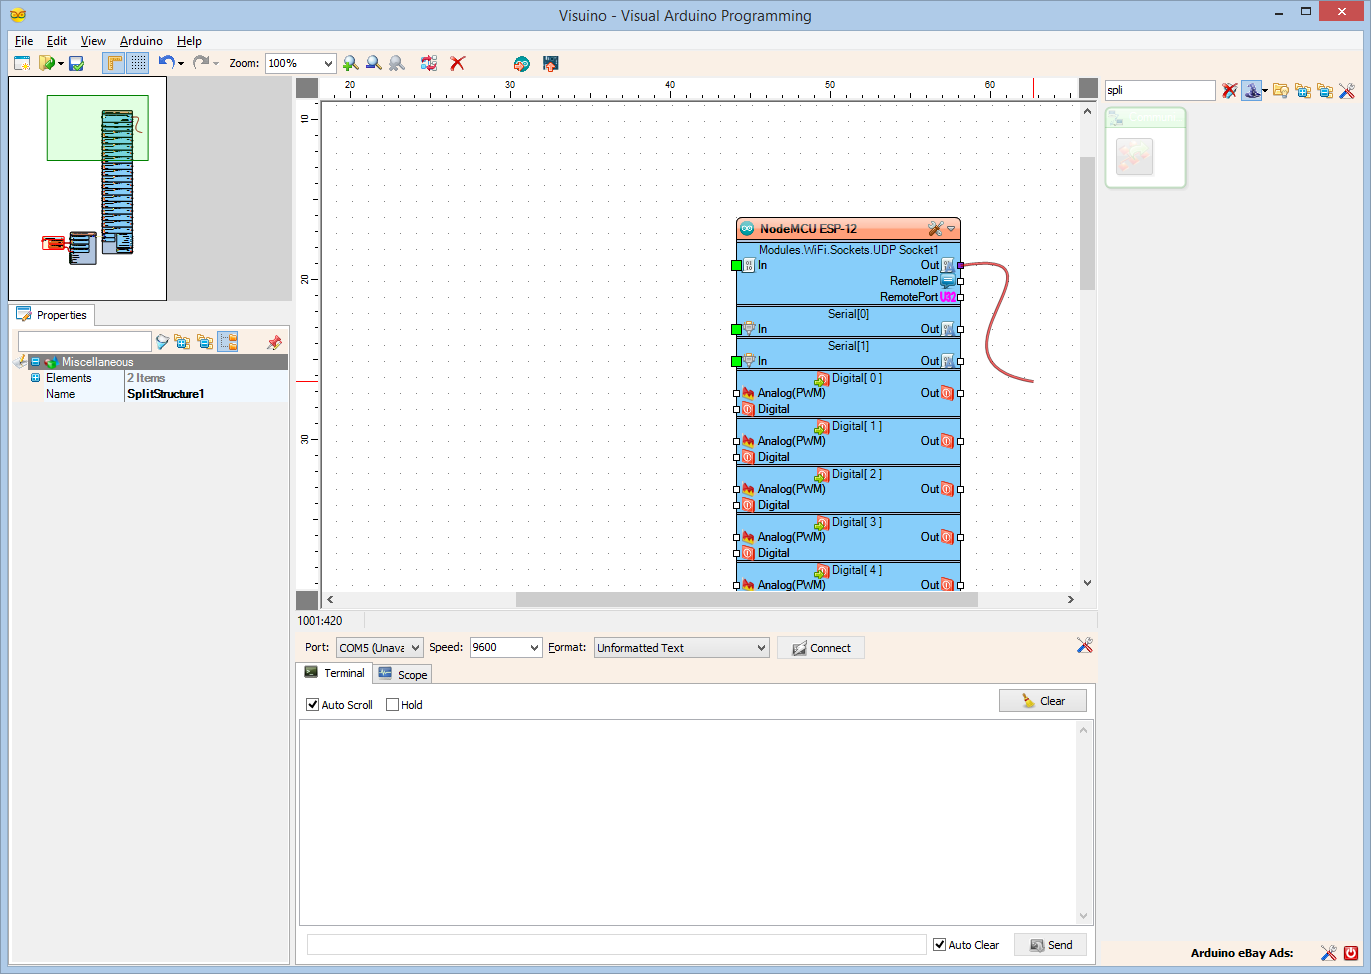Clear the component search filter icon
The height and width of the screenshot is (974, 1371).
click(x=1230, y=91)
